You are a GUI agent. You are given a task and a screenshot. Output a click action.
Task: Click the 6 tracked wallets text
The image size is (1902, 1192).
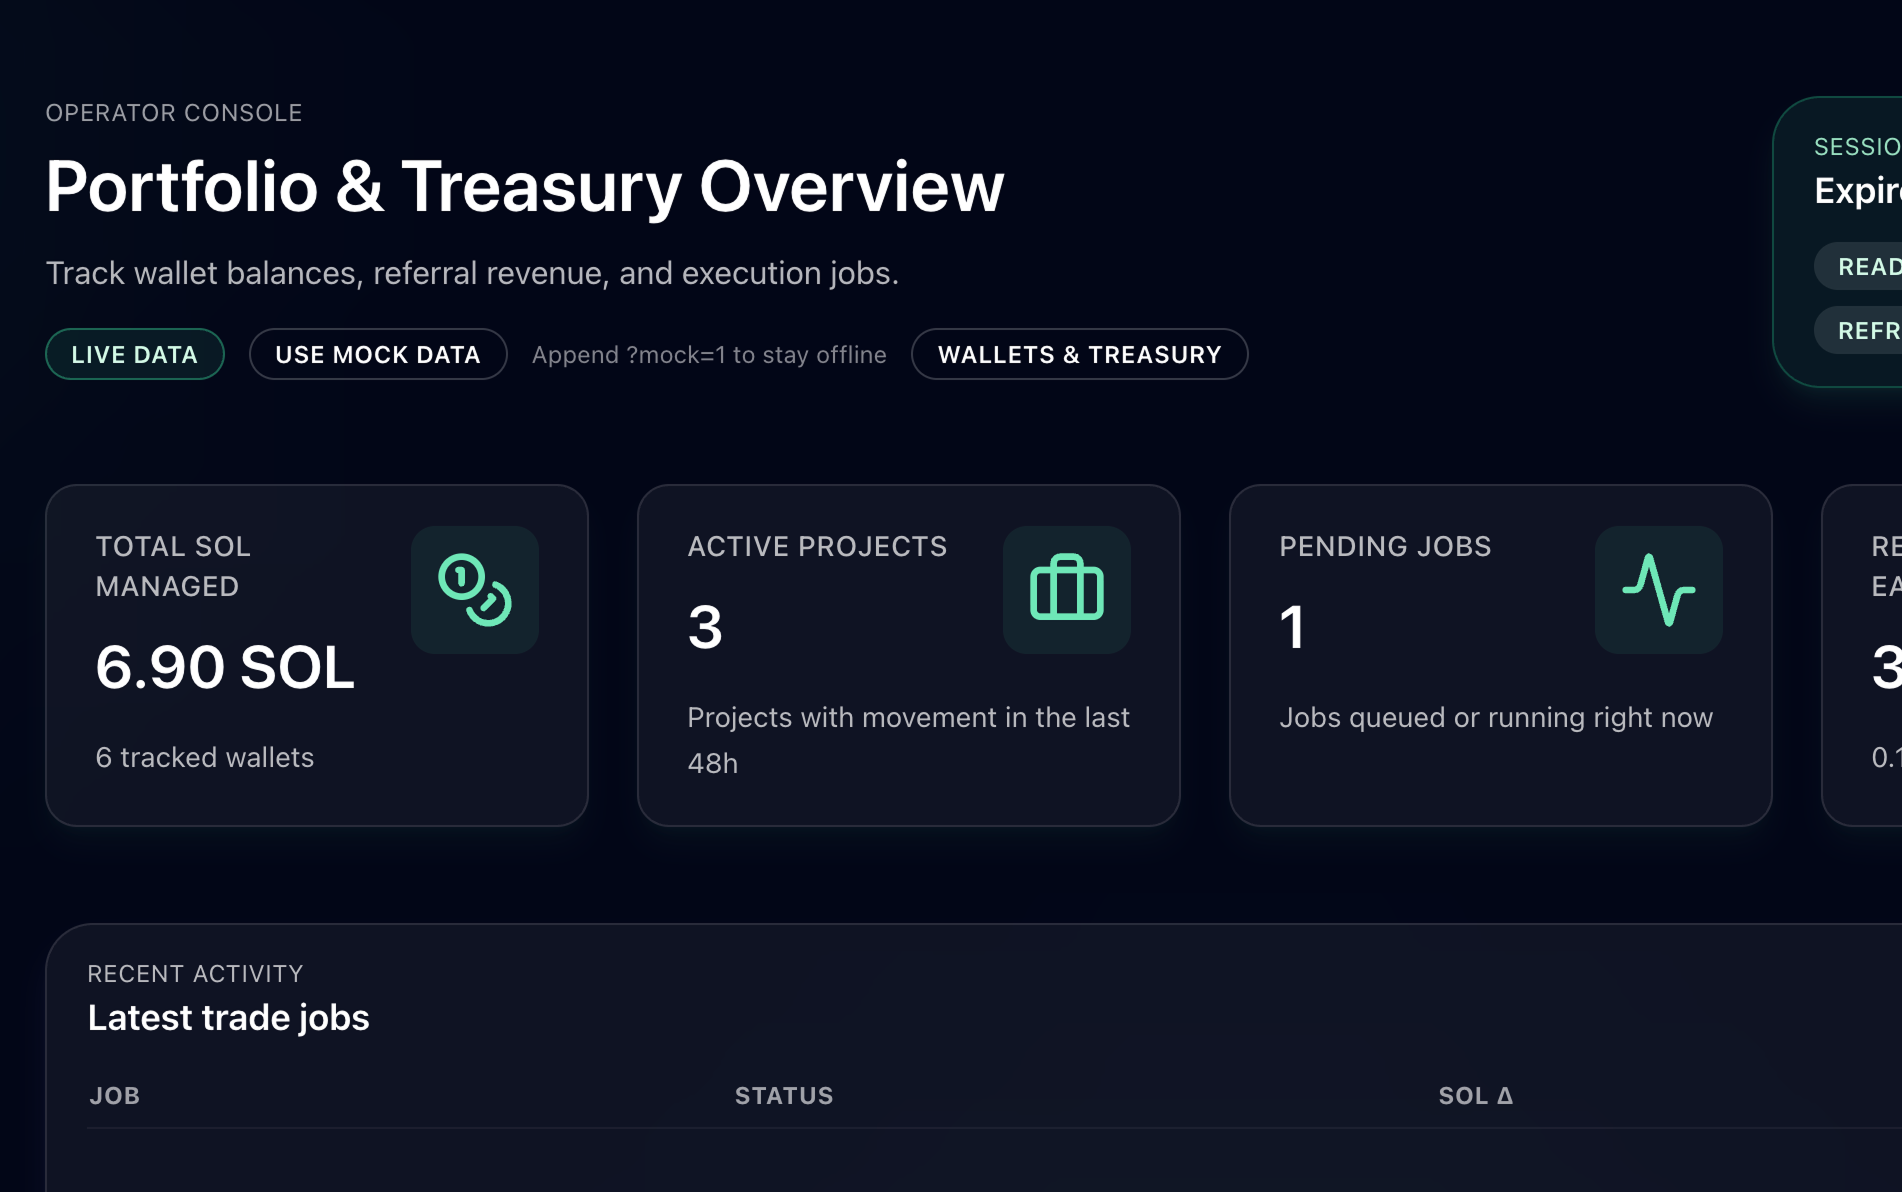pyautogui.click(x=205, y=757)
